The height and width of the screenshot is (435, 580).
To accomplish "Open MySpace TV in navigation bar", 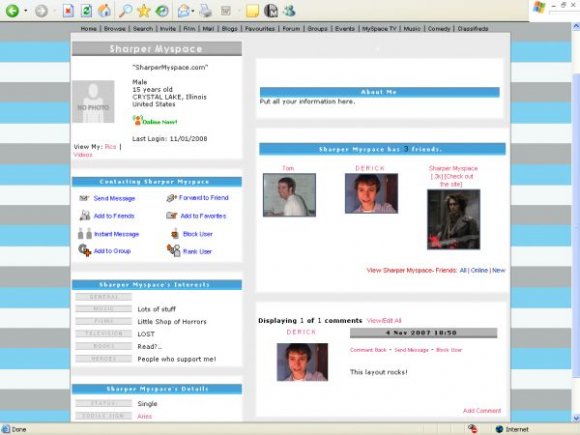I will tap(379, 28).
